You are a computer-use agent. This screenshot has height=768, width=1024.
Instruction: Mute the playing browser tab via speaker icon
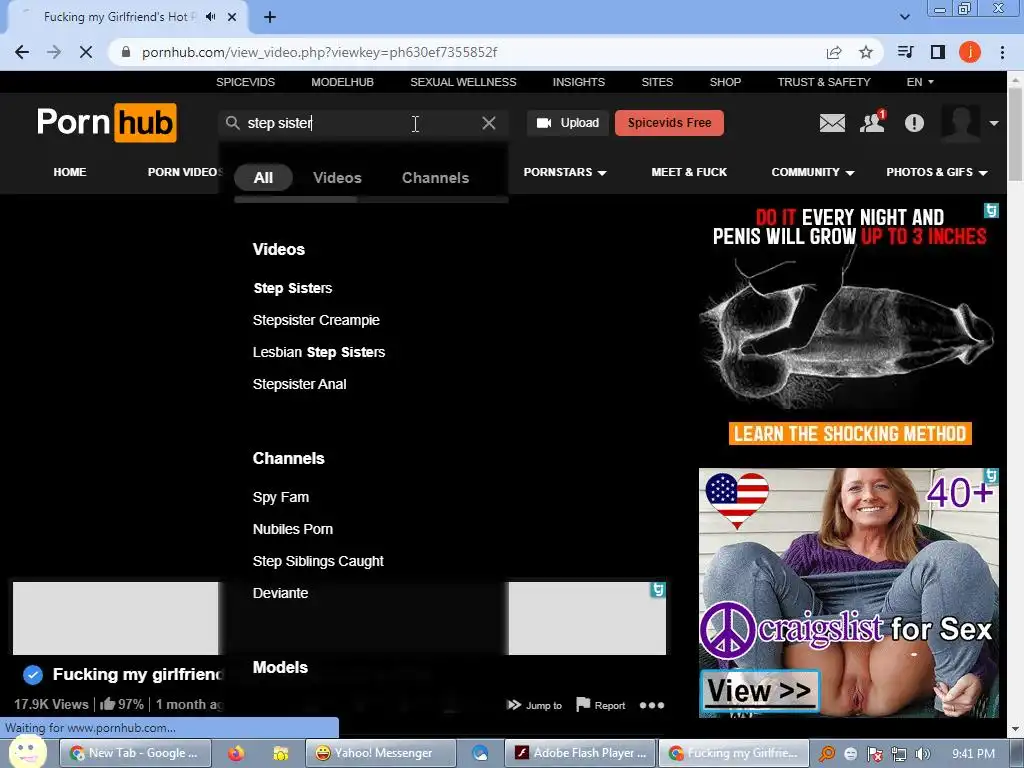coord(210,17)
